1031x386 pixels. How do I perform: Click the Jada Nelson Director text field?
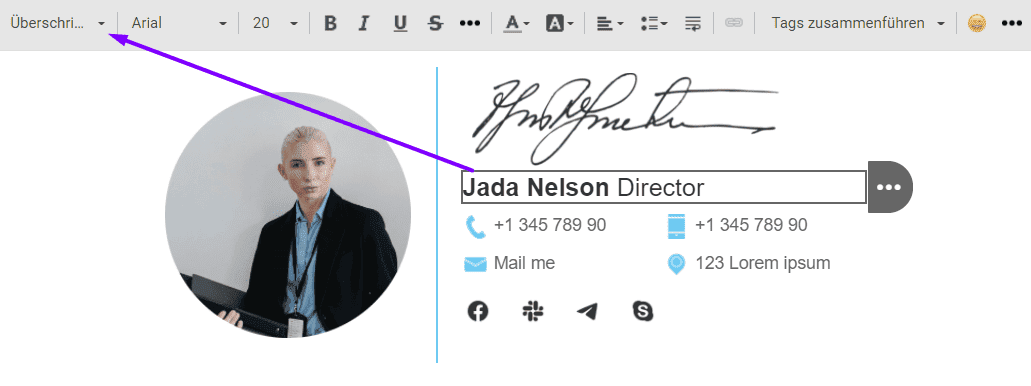pos(663,187)
